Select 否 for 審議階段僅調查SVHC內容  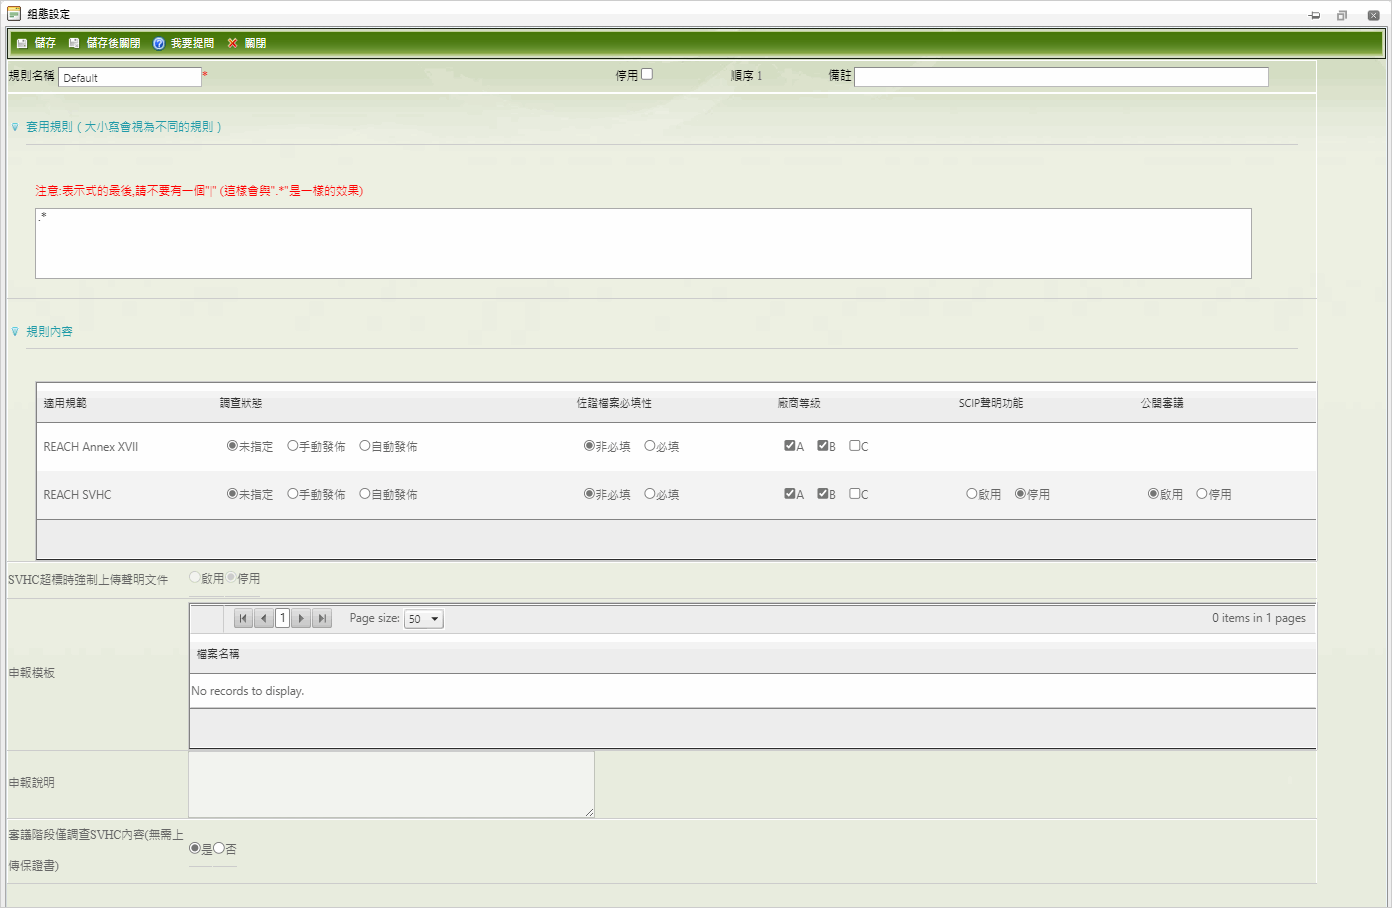click(x=219, y=848)
